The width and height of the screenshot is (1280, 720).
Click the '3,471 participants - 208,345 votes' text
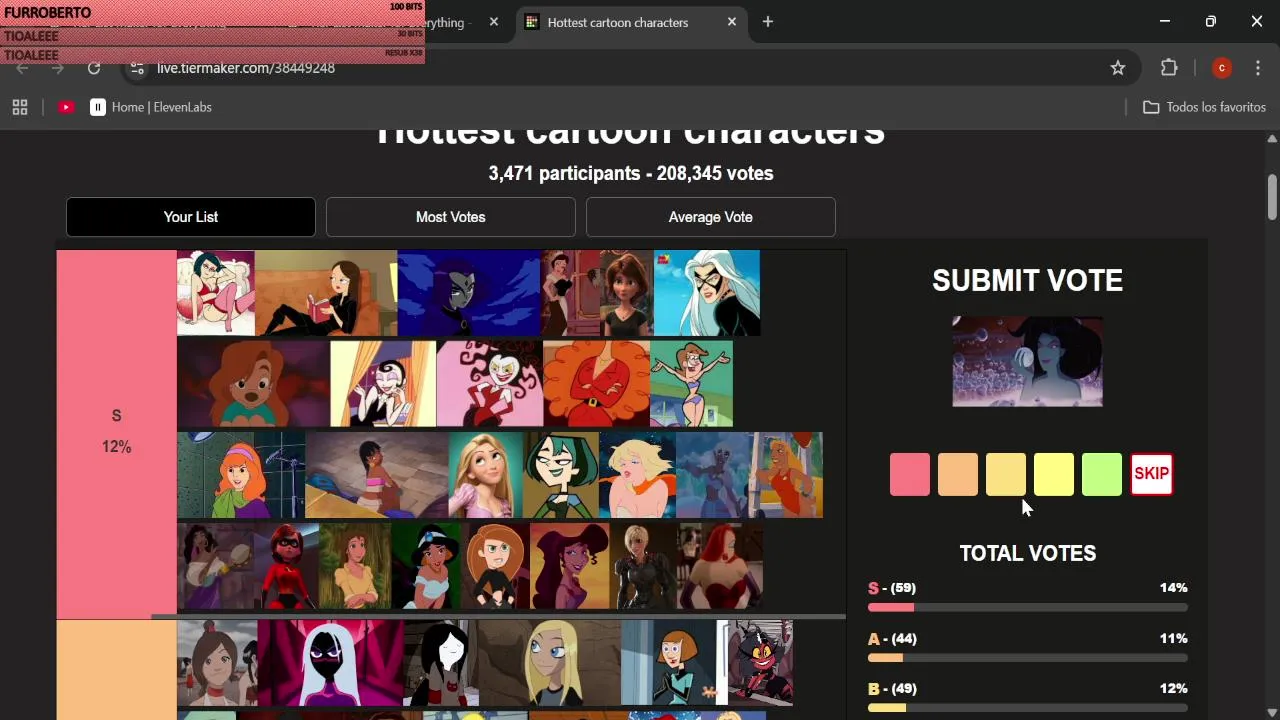pyautogui.click(x=631, y=173)
